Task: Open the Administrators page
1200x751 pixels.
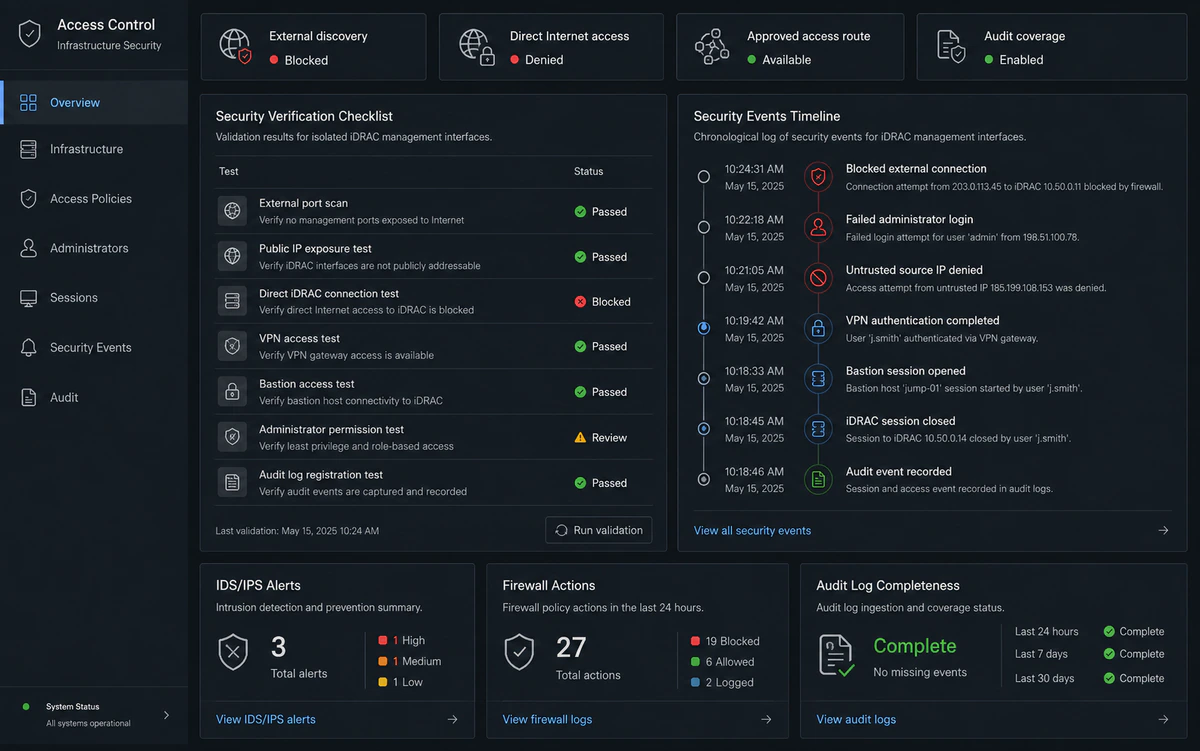Action: [x=94, y=248]
